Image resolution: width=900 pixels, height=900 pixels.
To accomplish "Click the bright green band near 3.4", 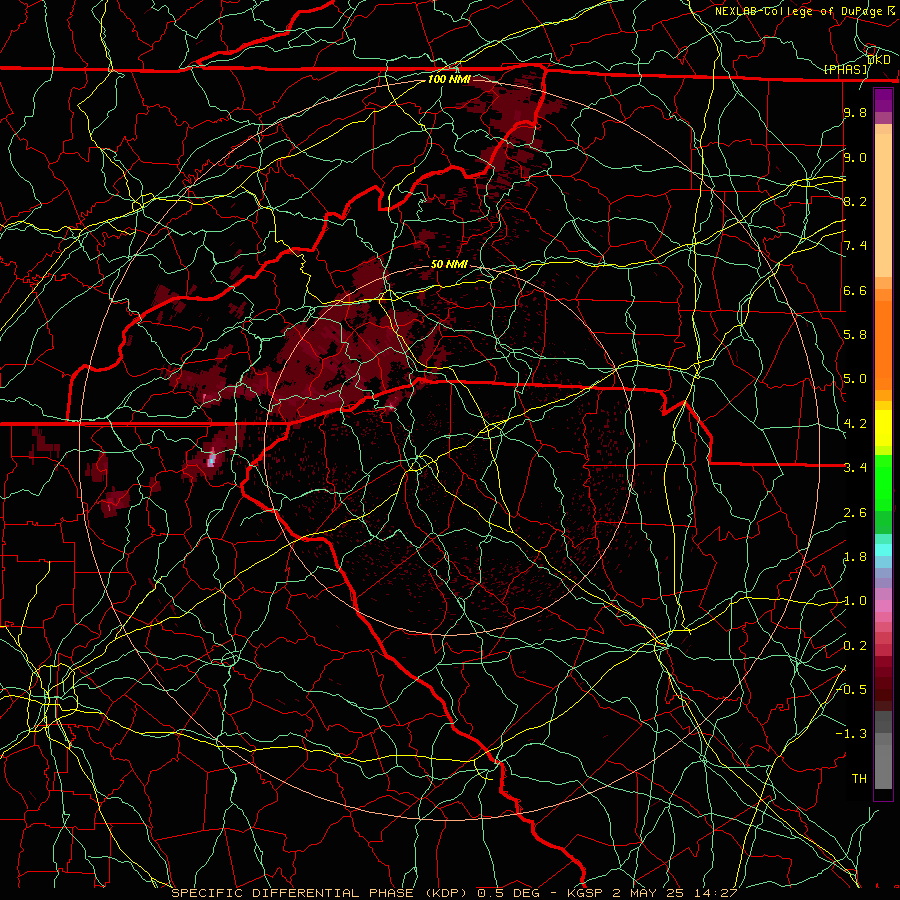I will 883,482.
